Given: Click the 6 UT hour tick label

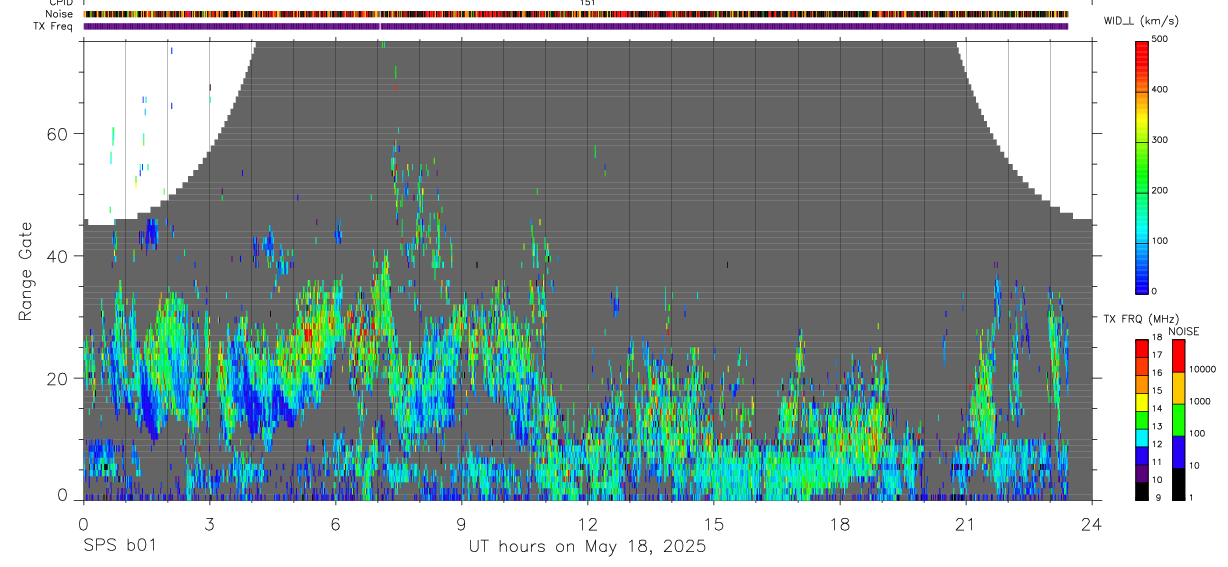Looking at the screenshot, I should pyautogui.click(x=335, y=524).
